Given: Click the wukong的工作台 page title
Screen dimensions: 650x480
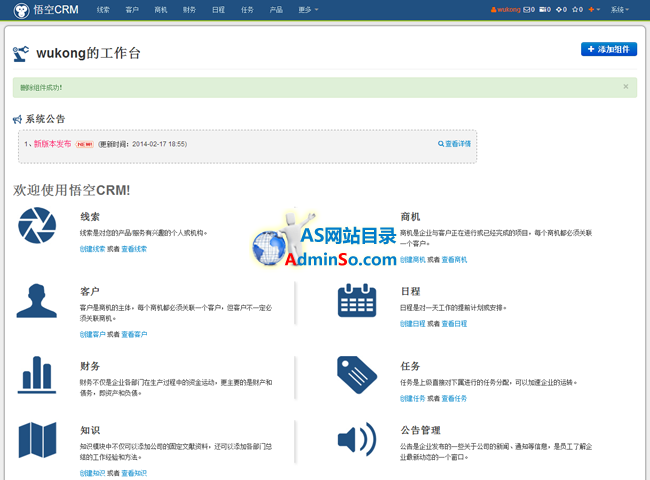Looking at the screenshot, I should click(x=88, y=53).
